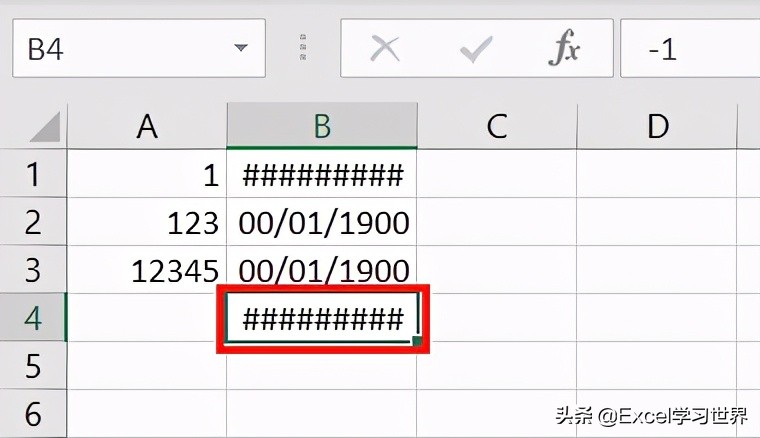760x438 pixels.
Task: Click the formula bar showing -1
Action: tap(690, 48)
